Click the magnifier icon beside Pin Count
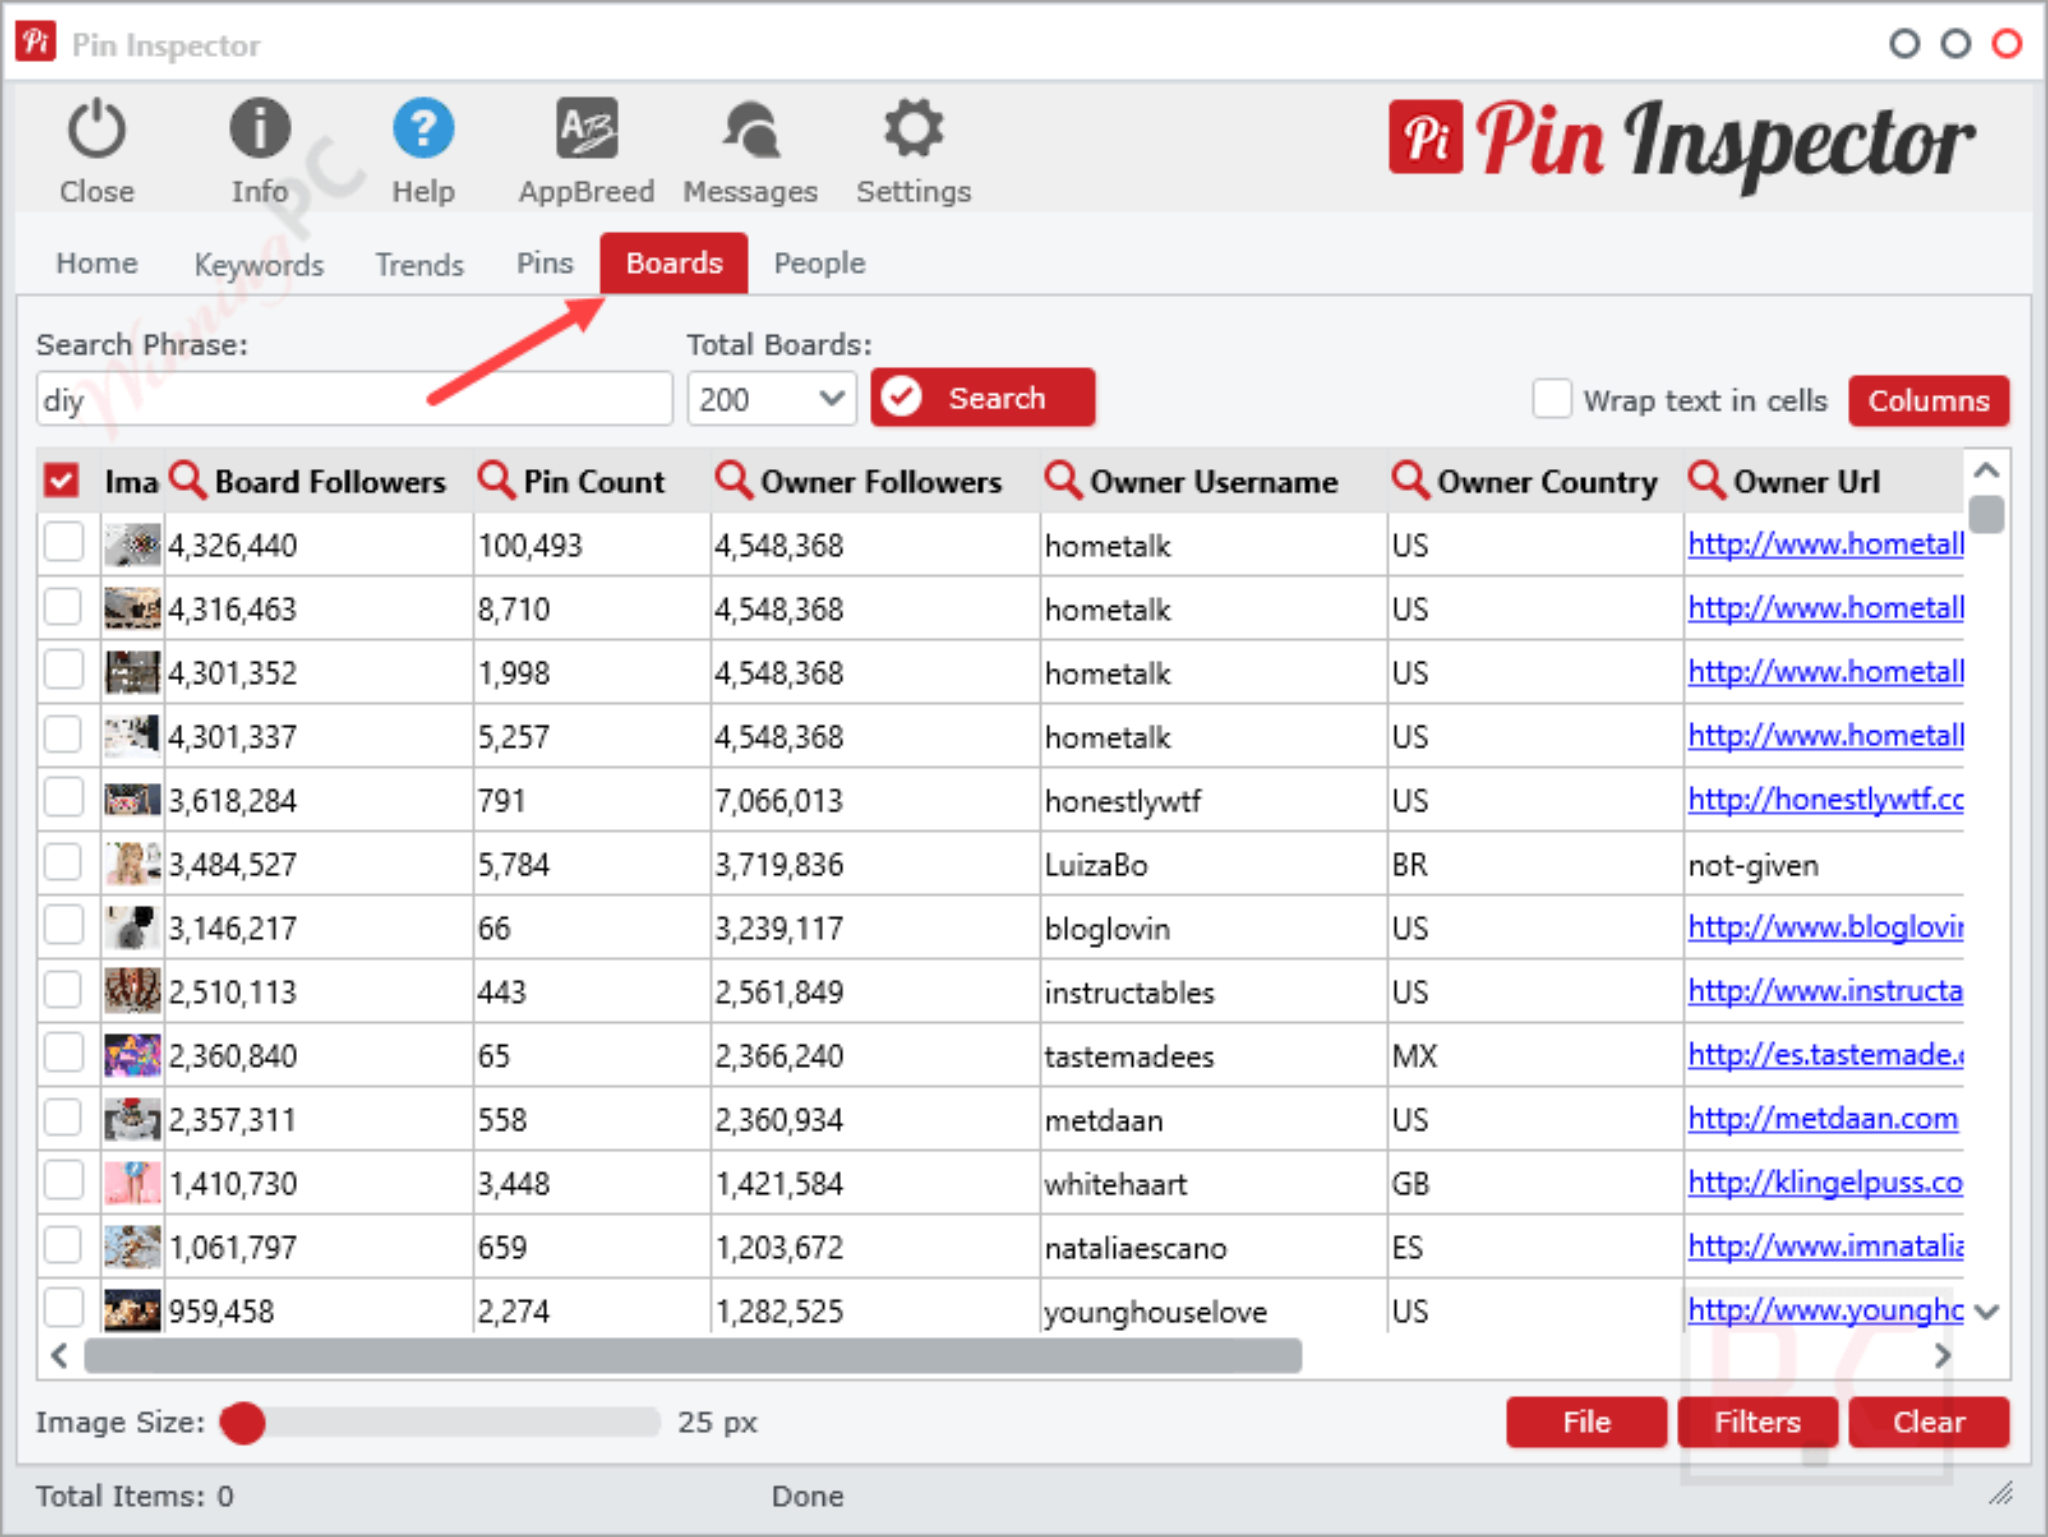The height and width of the screenshot is (1537, 2048). point(496,480)
